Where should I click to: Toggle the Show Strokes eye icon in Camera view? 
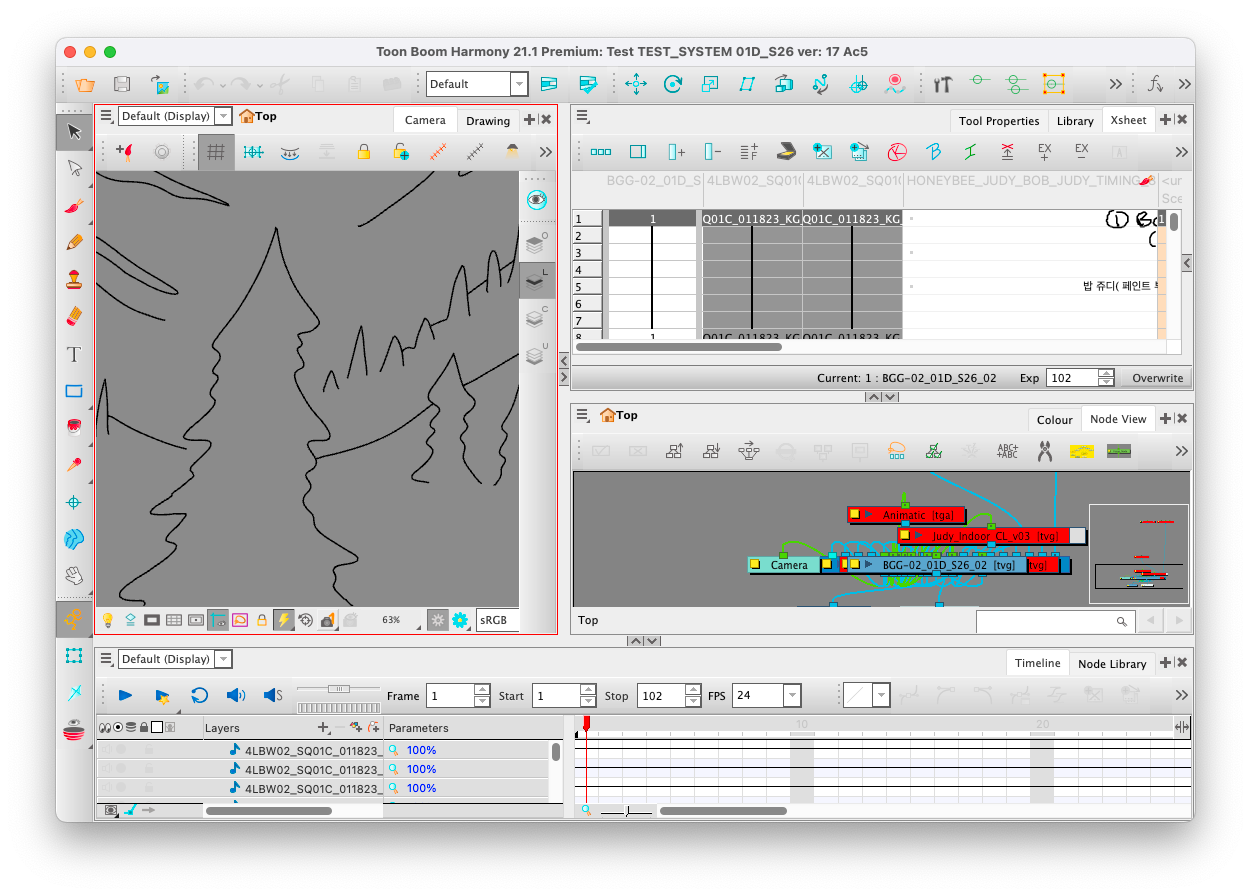click(537, 199)
